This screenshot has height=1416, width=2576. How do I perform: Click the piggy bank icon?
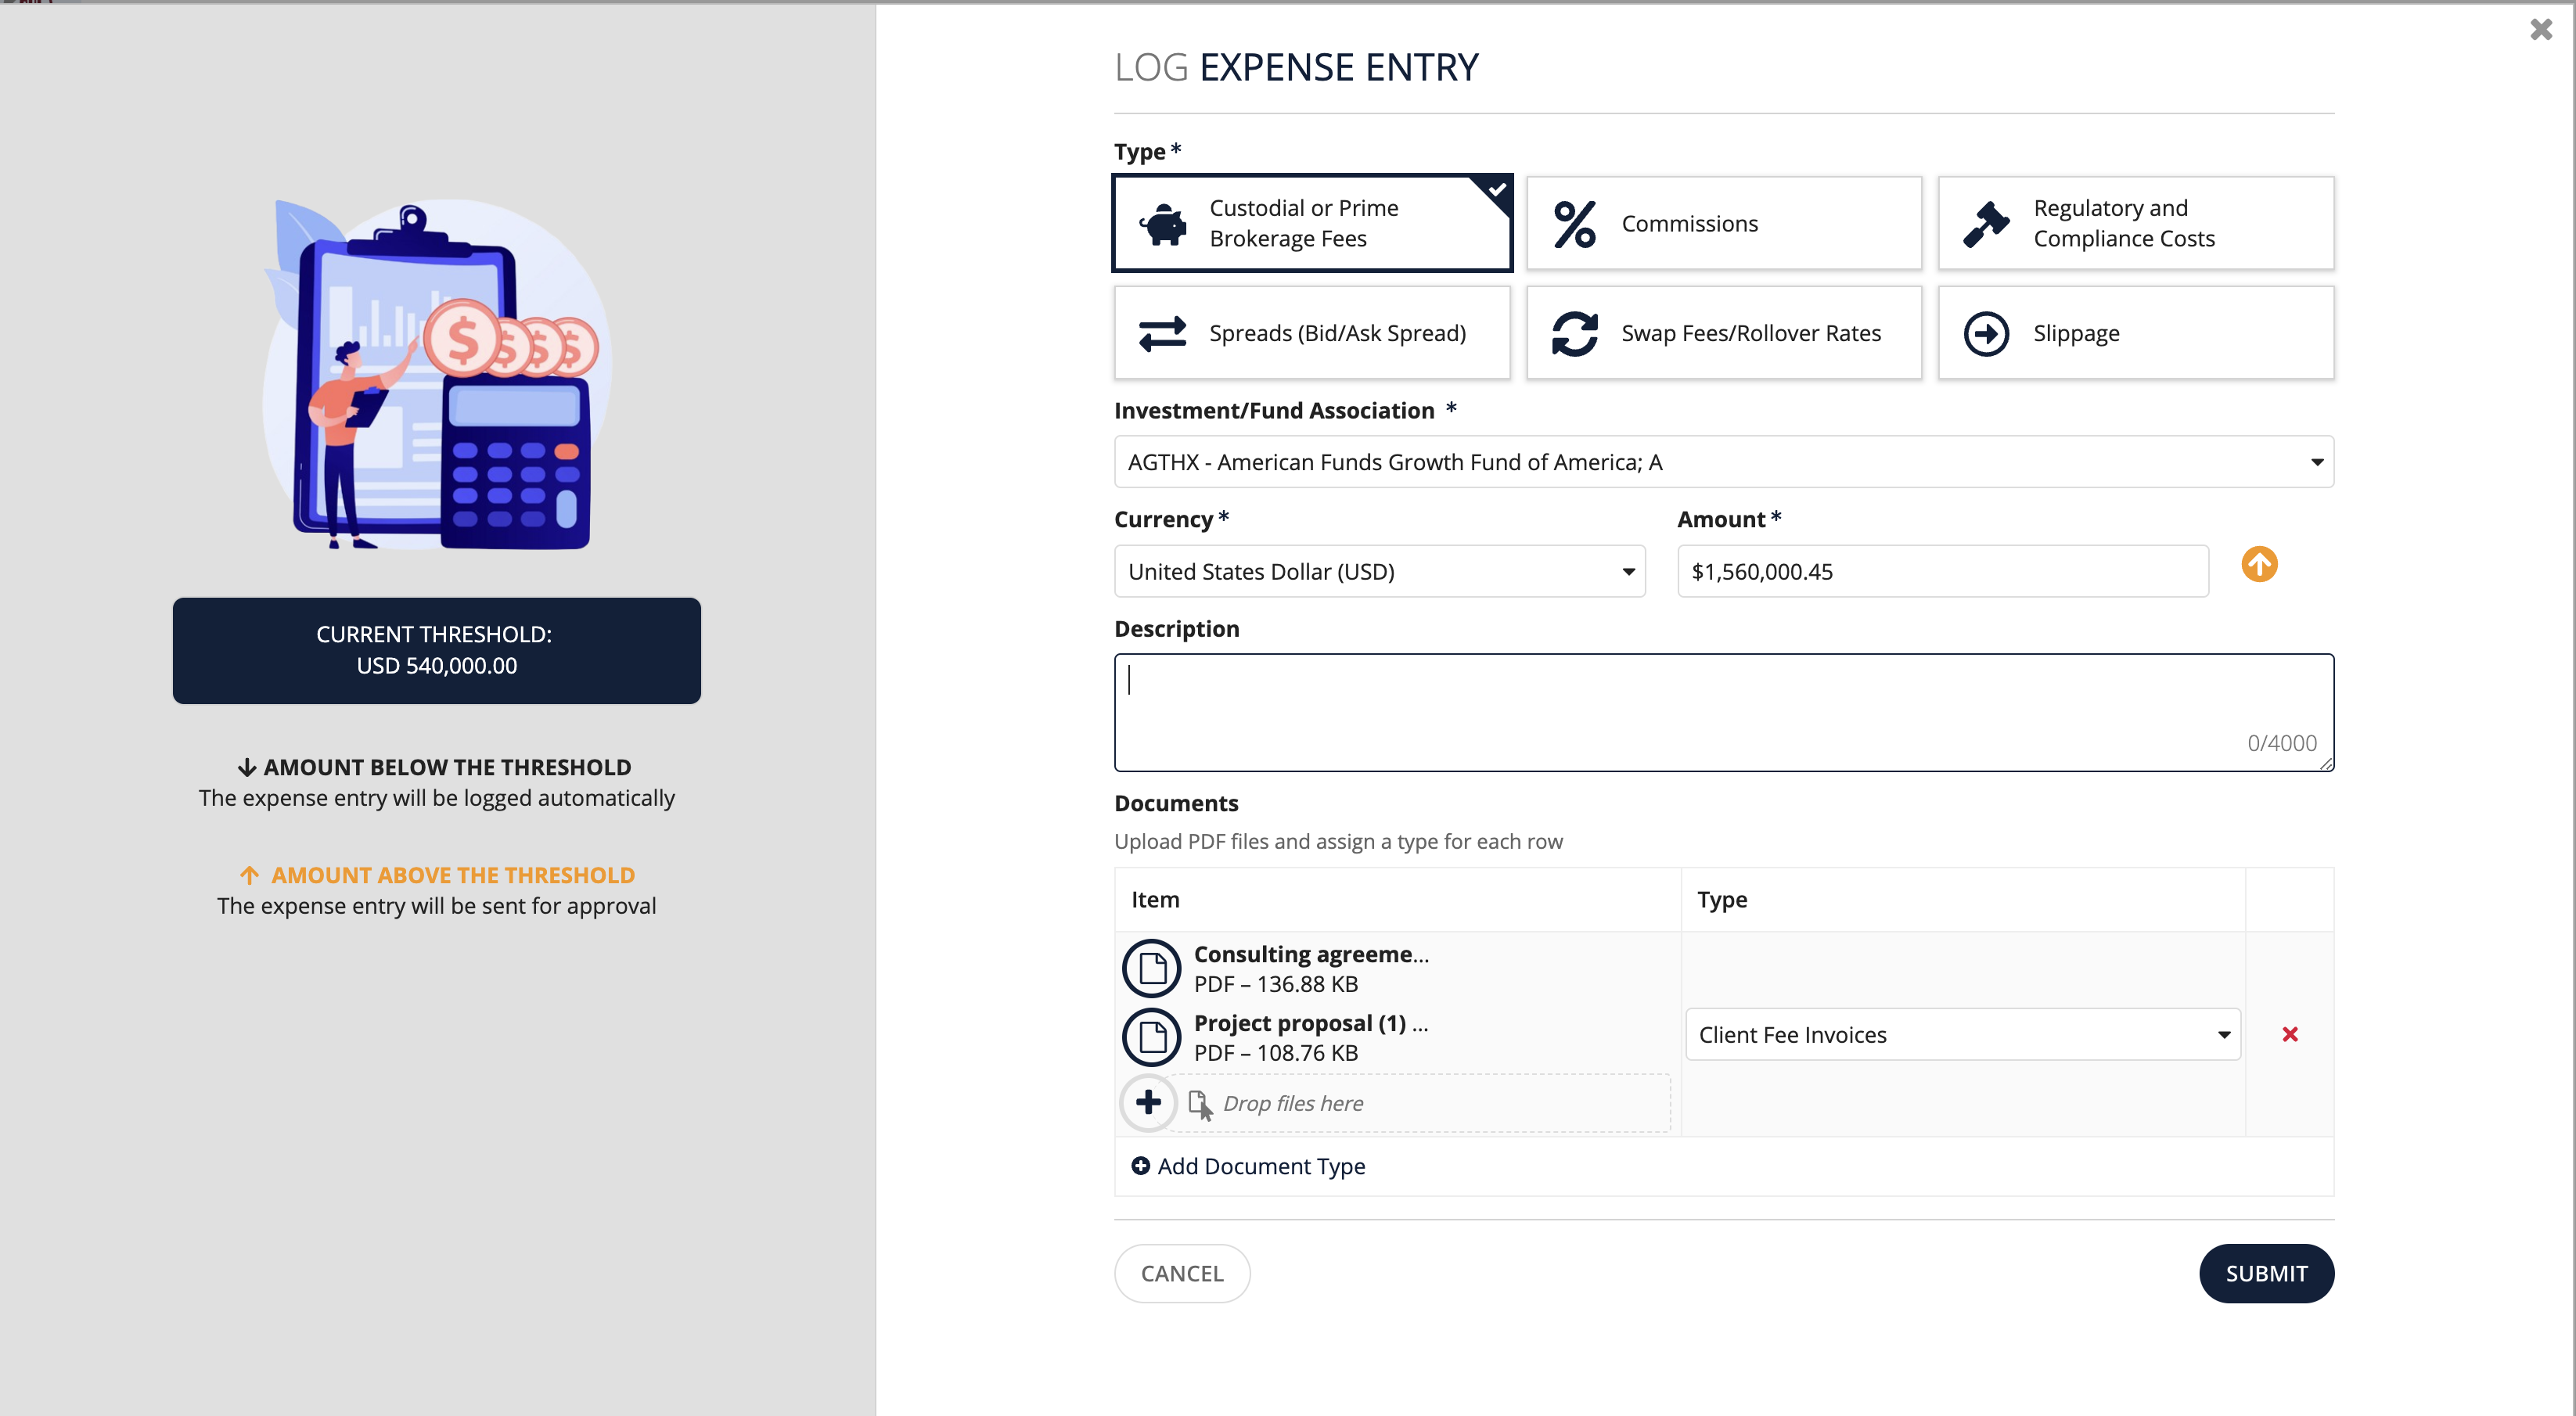pyautogui.click(x=1163, y=224)
